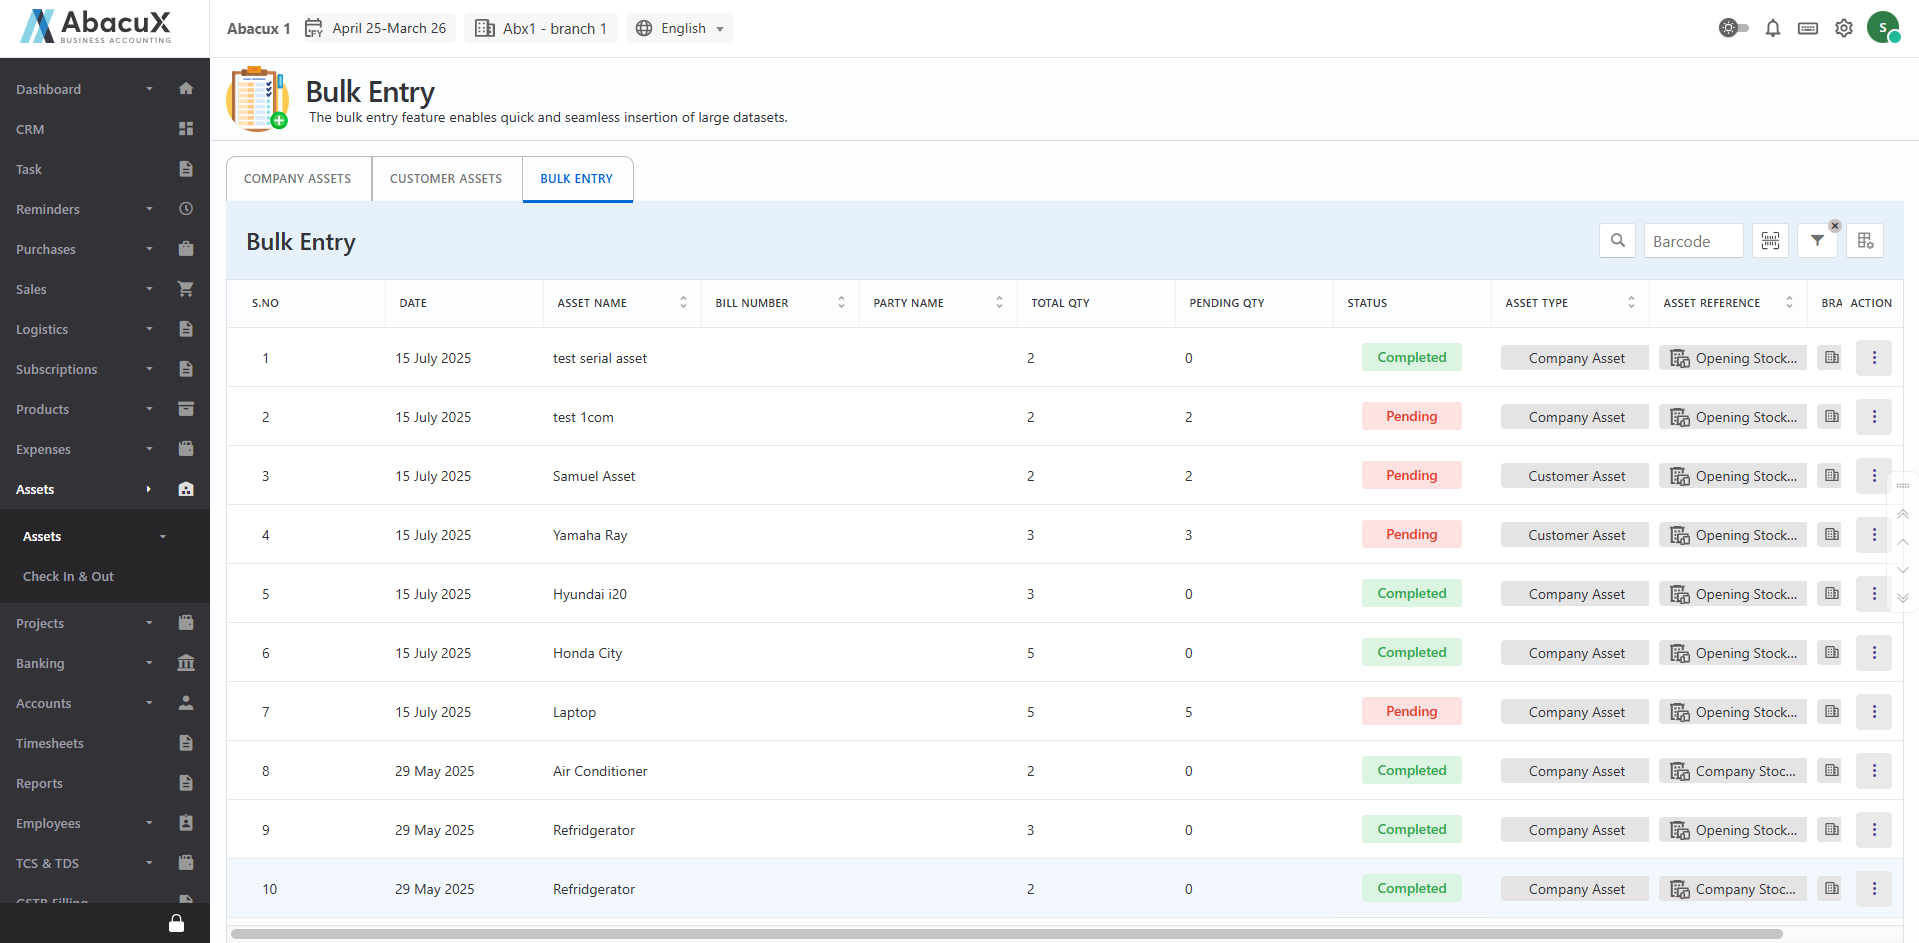Switch to the Customer Assets tab

[446, 179]
